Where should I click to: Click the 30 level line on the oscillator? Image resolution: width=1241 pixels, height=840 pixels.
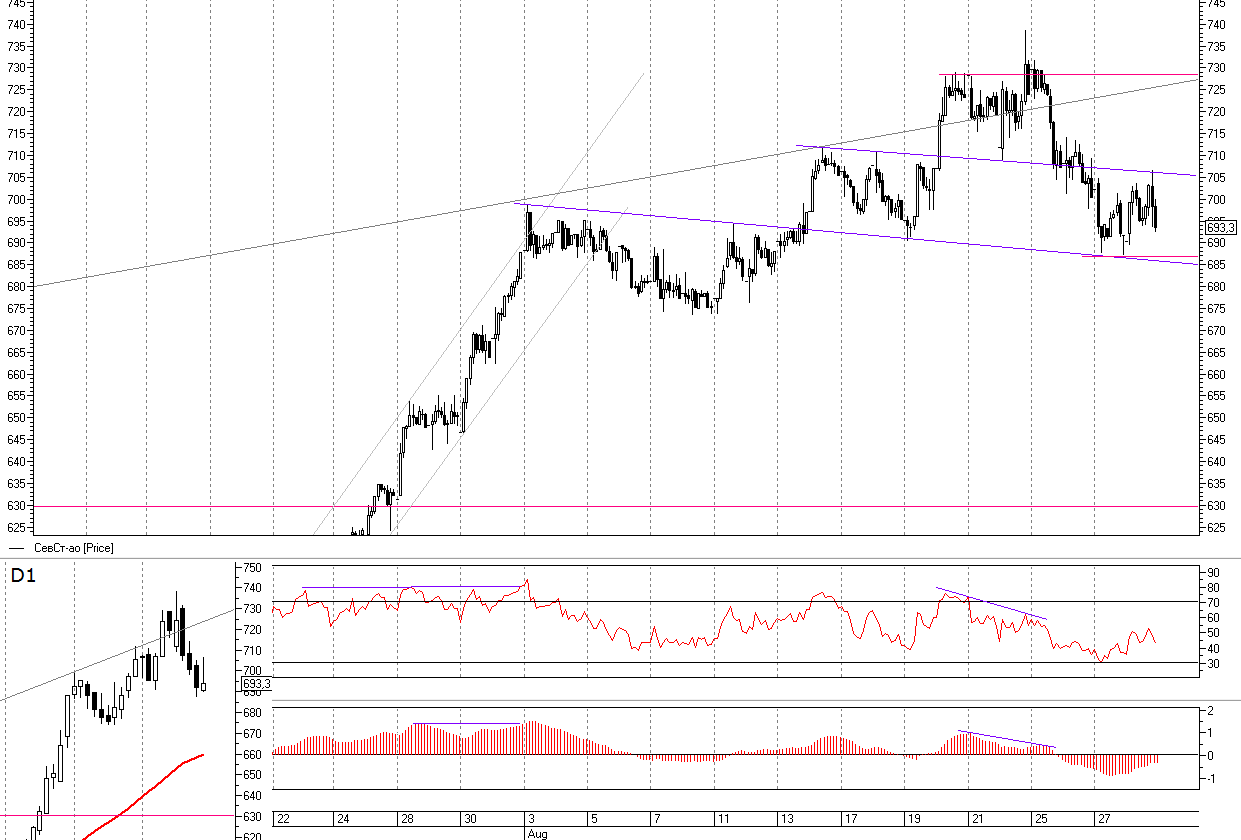pyautogui.click(x=700, y=662)
